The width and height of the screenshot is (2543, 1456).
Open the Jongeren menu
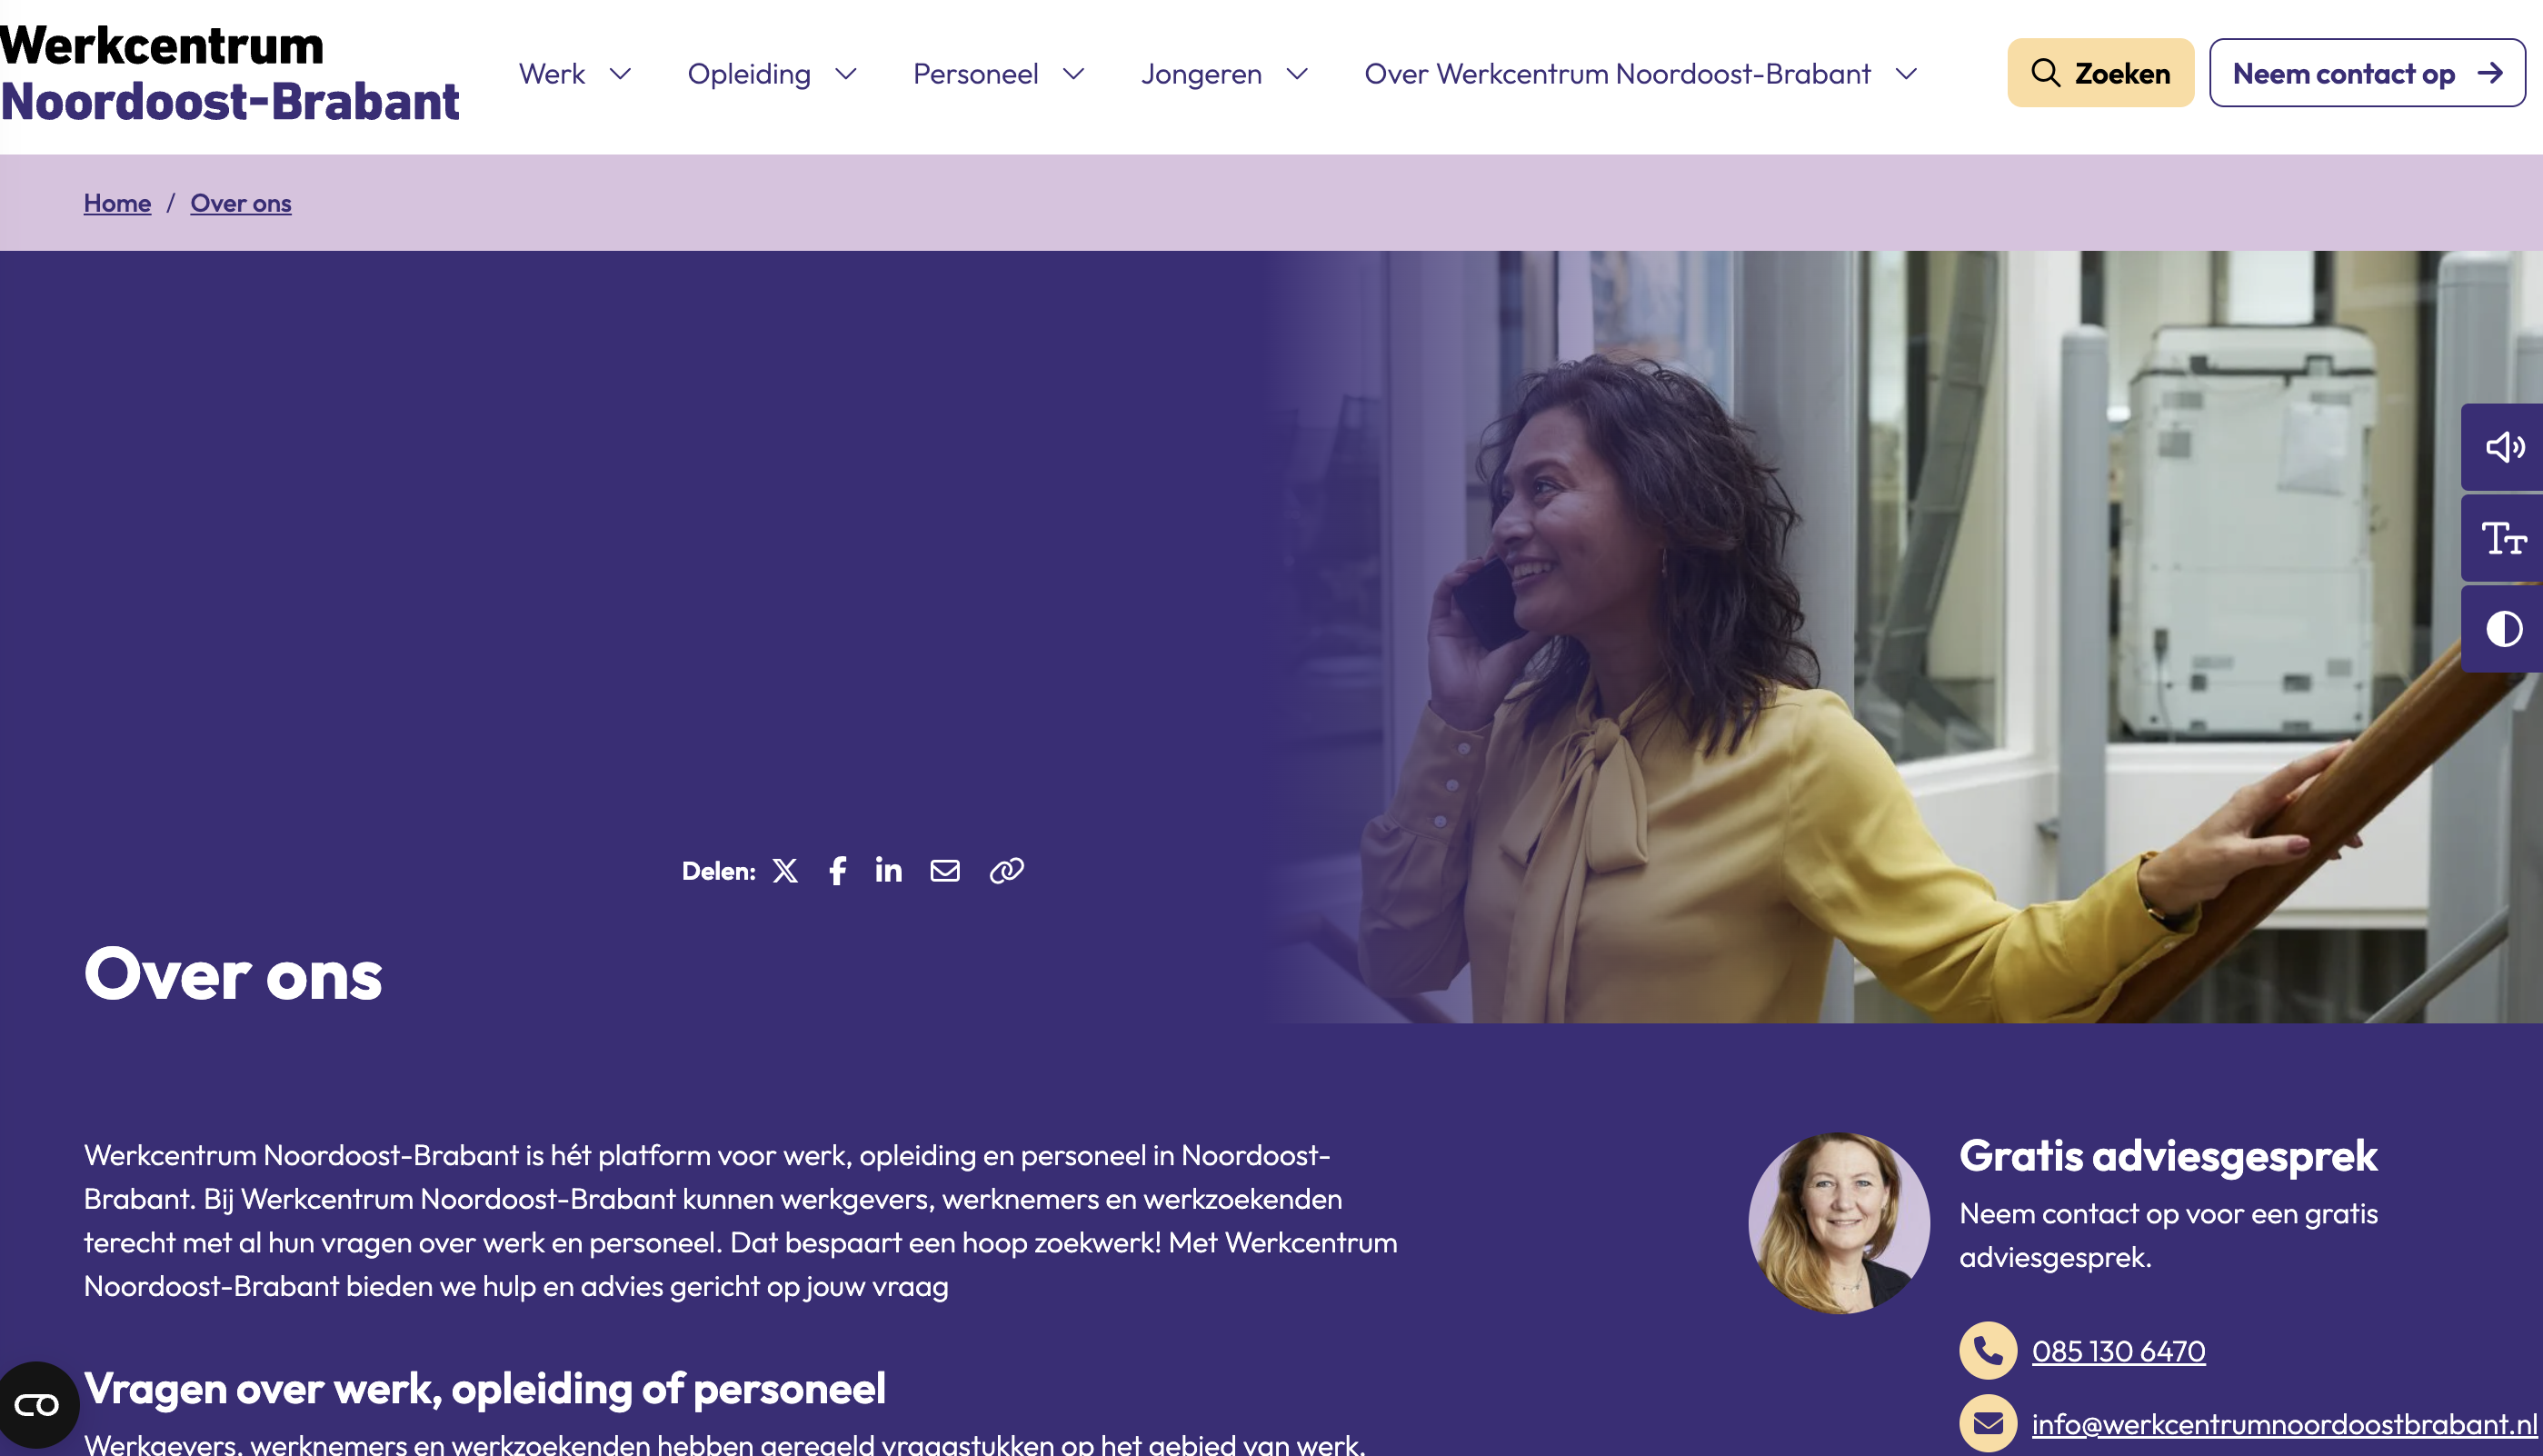point(1224,74)
